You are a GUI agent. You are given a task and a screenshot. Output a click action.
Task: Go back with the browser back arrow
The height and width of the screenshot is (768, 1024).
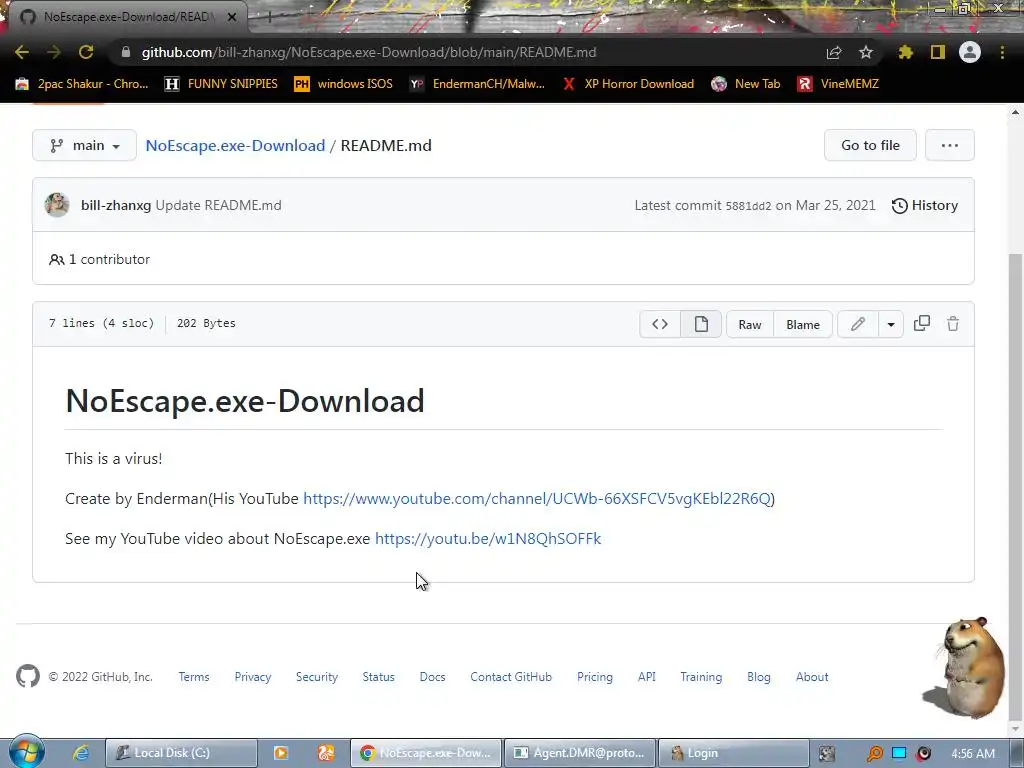click(22, 52)
